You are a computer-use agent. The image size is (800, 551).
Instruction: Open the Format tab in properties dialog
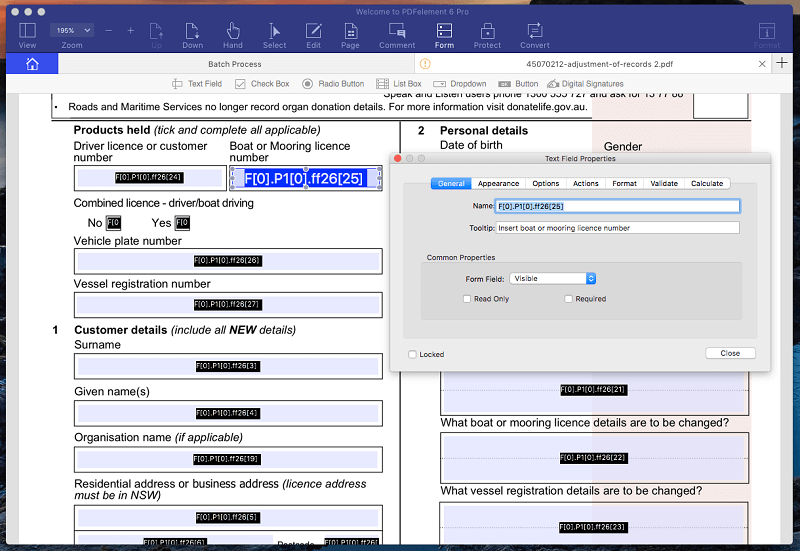tap(624, 184)
